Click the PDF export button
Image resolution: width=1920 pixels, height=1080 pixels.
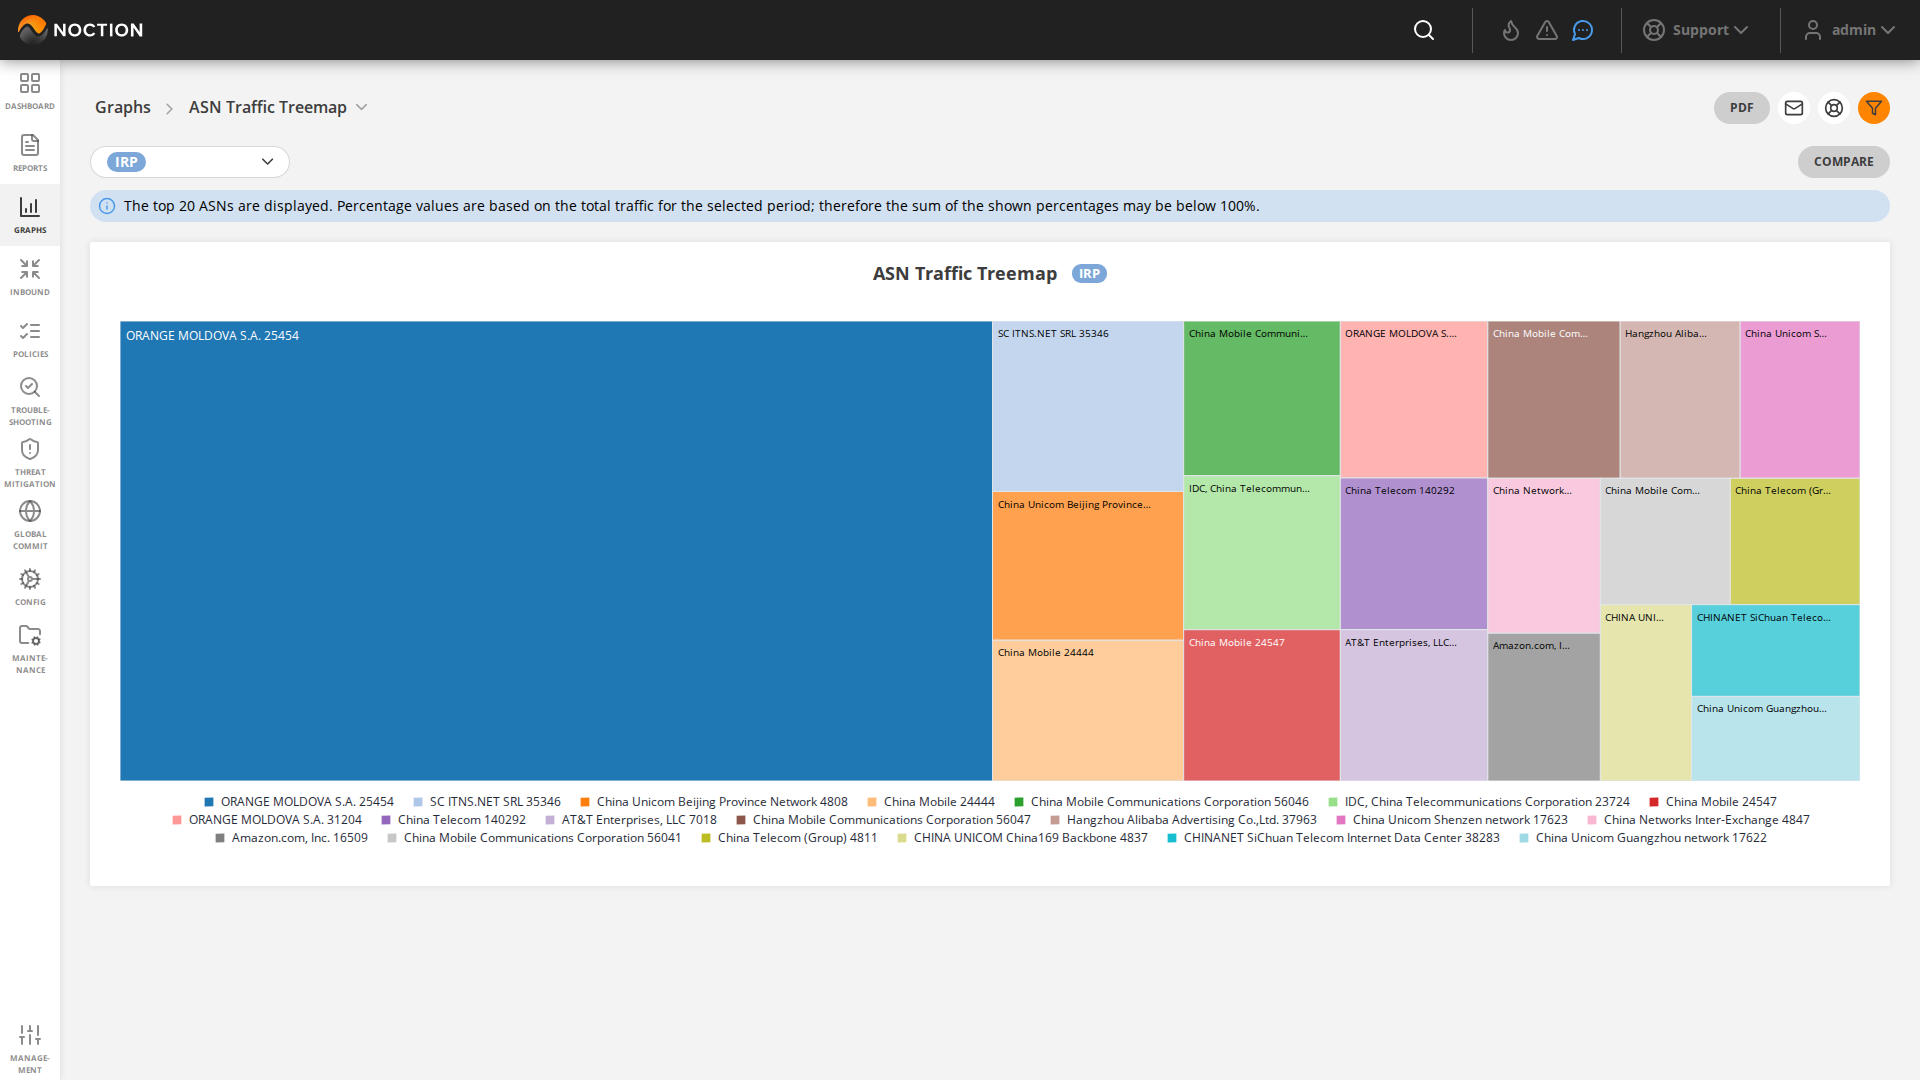[1742, 108]
